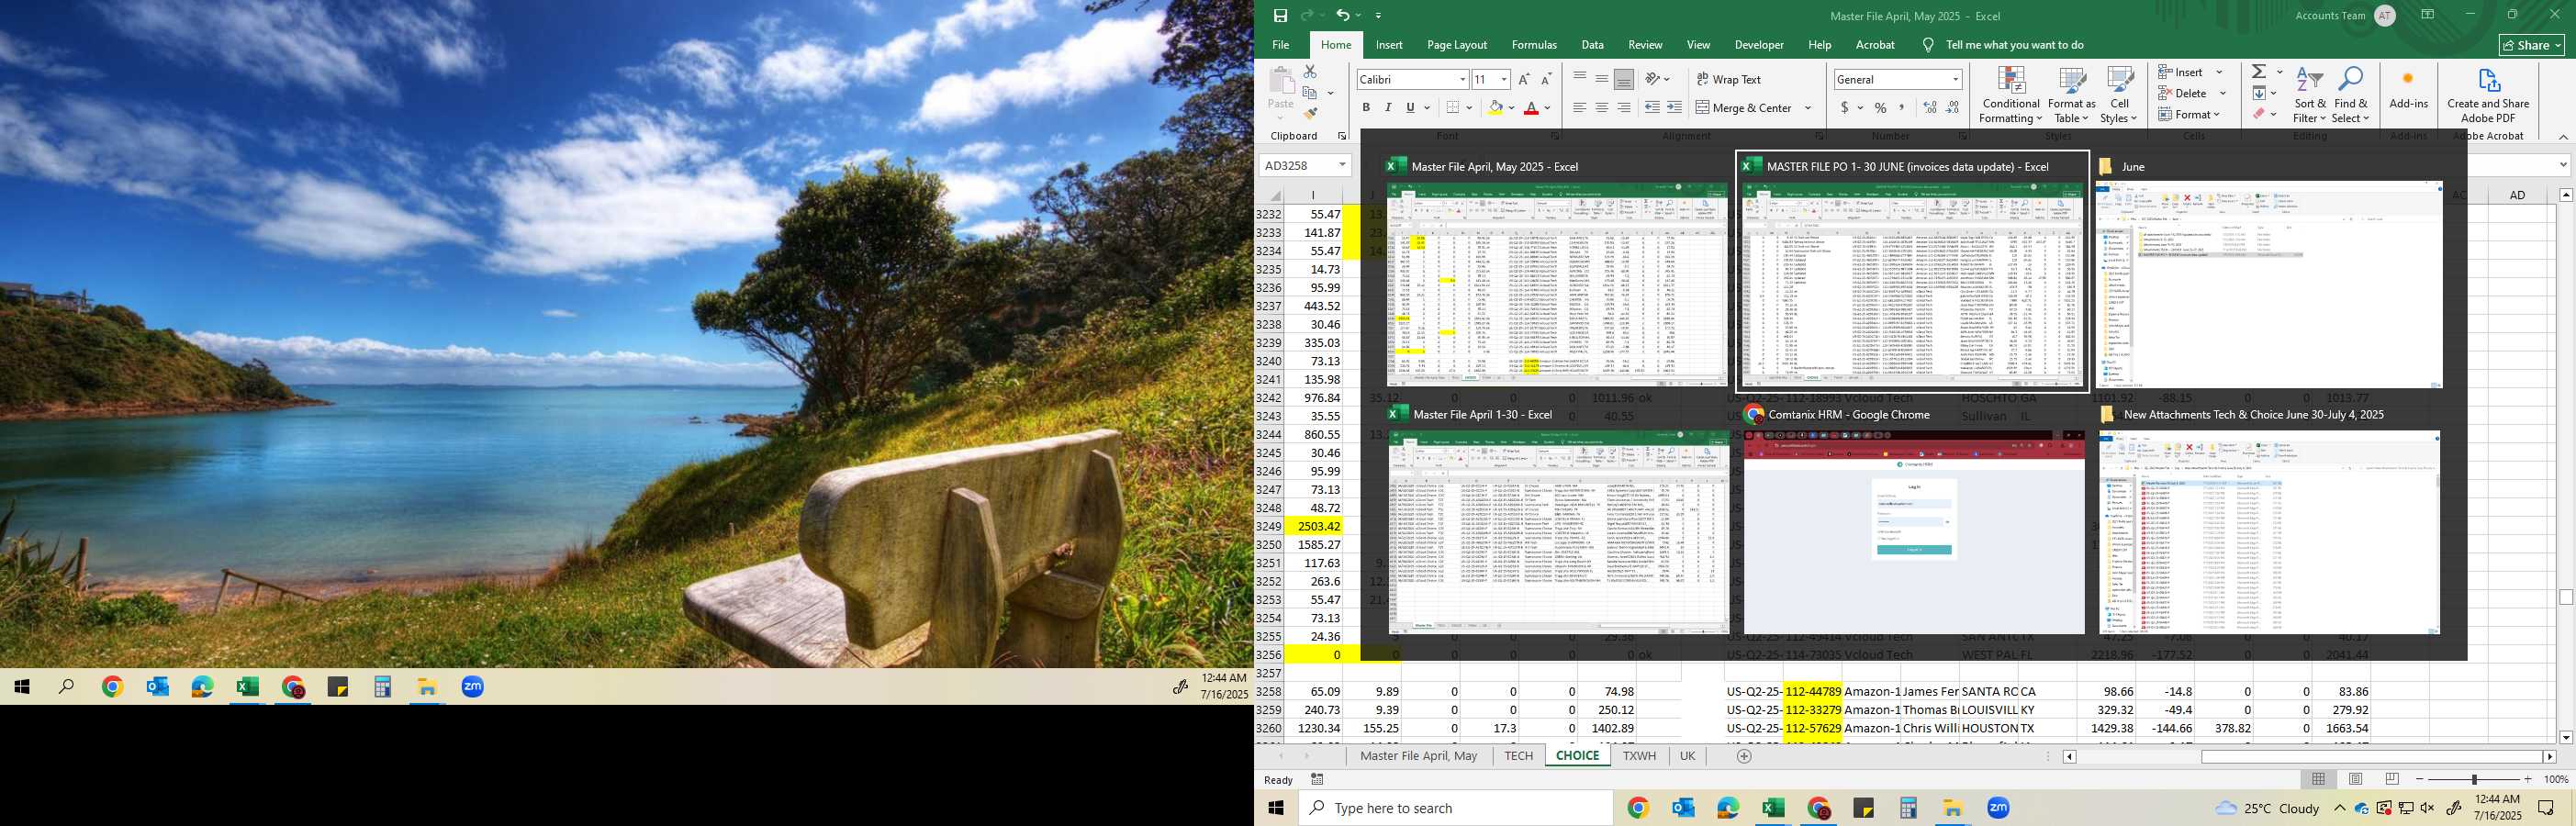Click the Decrease Indent icon

coord(1652,108)
